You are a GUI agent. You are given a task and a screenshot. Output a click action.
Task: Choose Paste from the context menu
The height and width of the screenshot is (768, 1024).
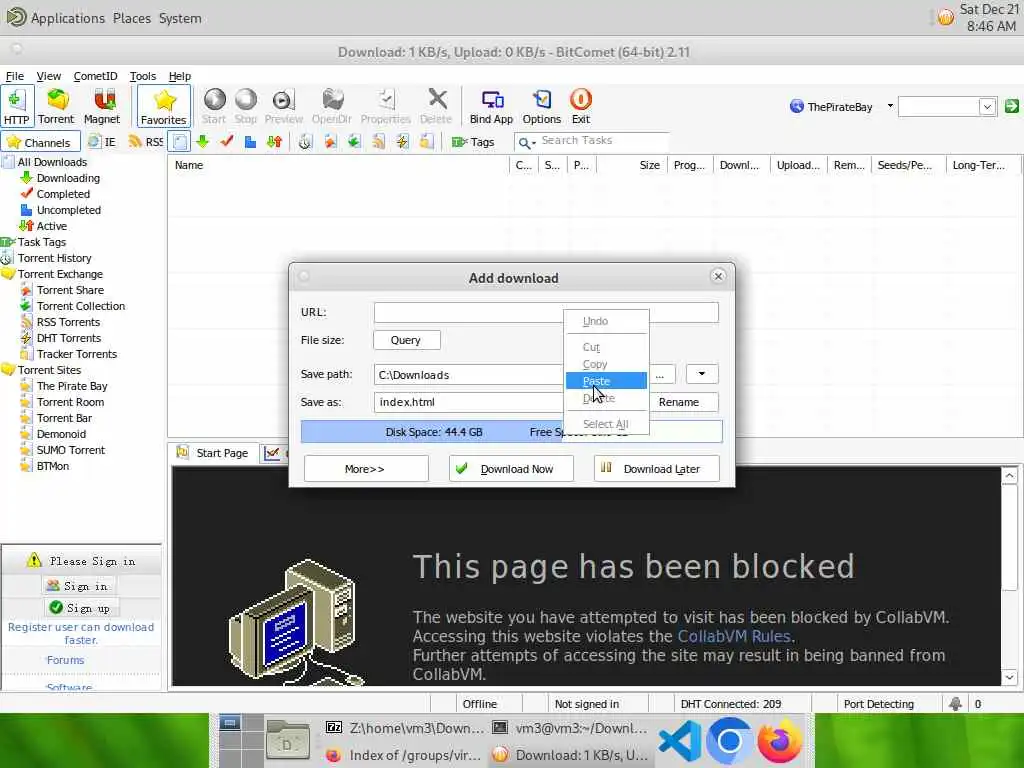click(x=606, y=381)
